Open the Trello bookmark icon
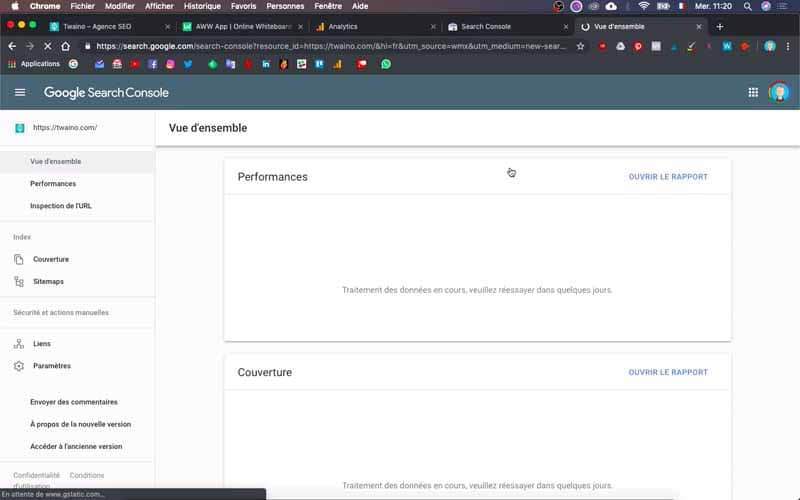 [x=319, y=64]
